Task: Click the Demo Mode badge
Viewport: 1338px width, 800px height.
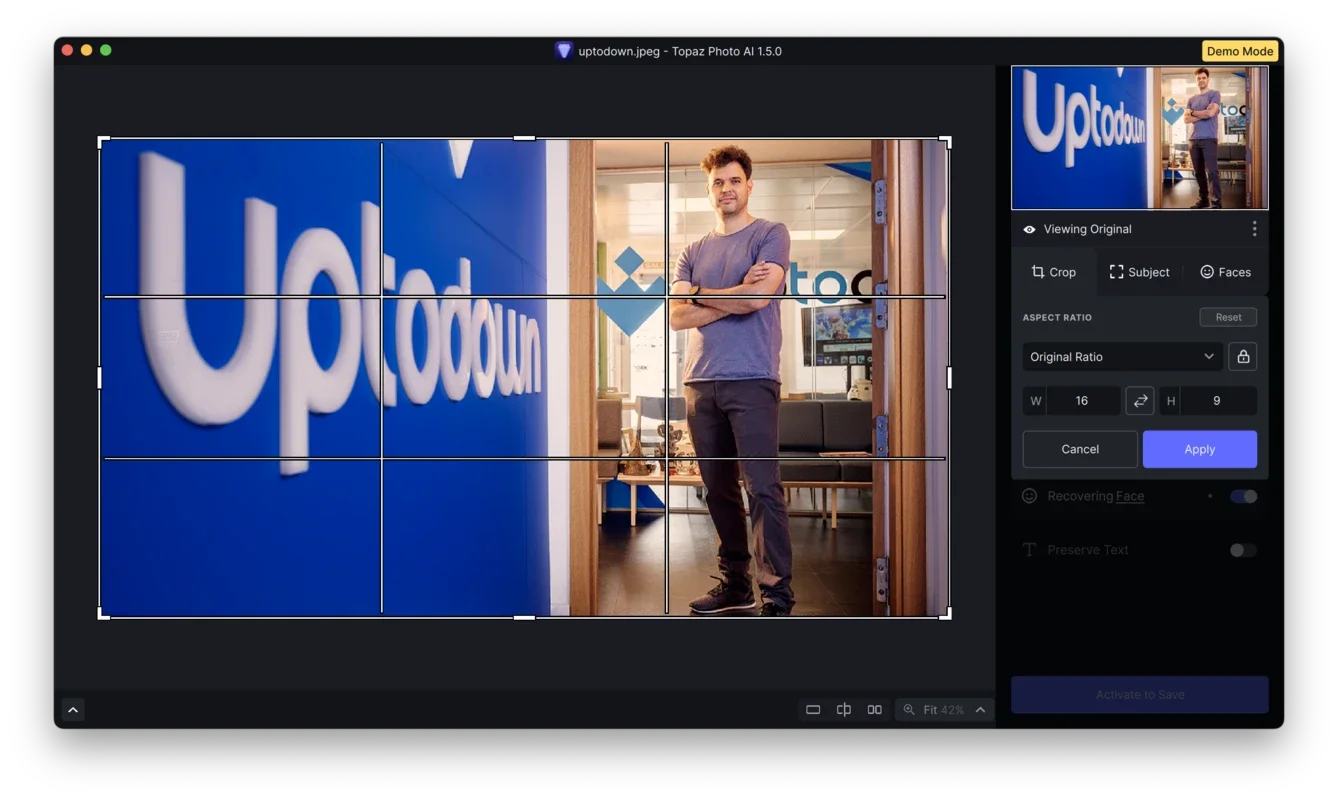Action: [1240, 51]
